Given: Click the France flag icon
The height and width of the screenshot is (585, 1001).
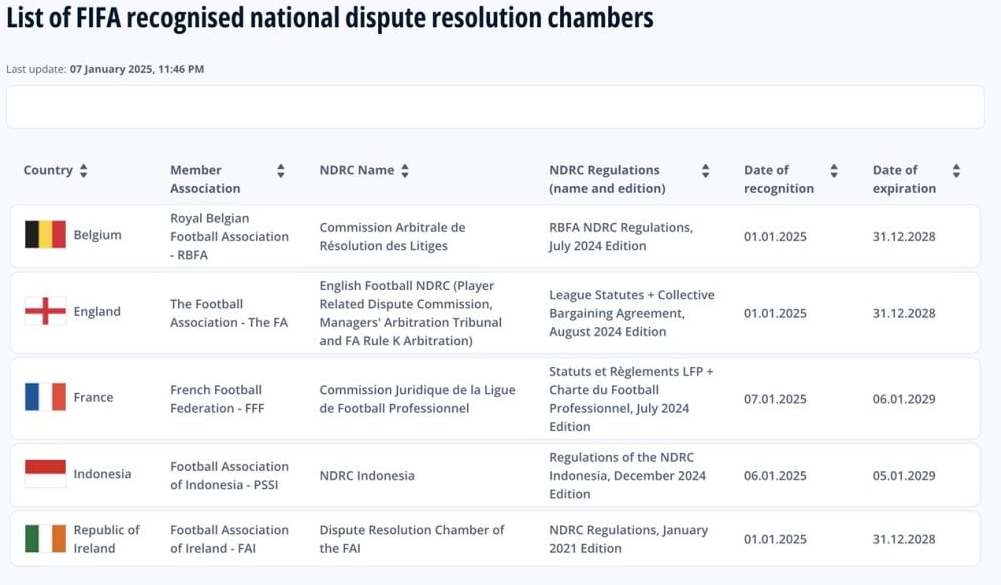Looking at the screenshot, I should [44, 397].
